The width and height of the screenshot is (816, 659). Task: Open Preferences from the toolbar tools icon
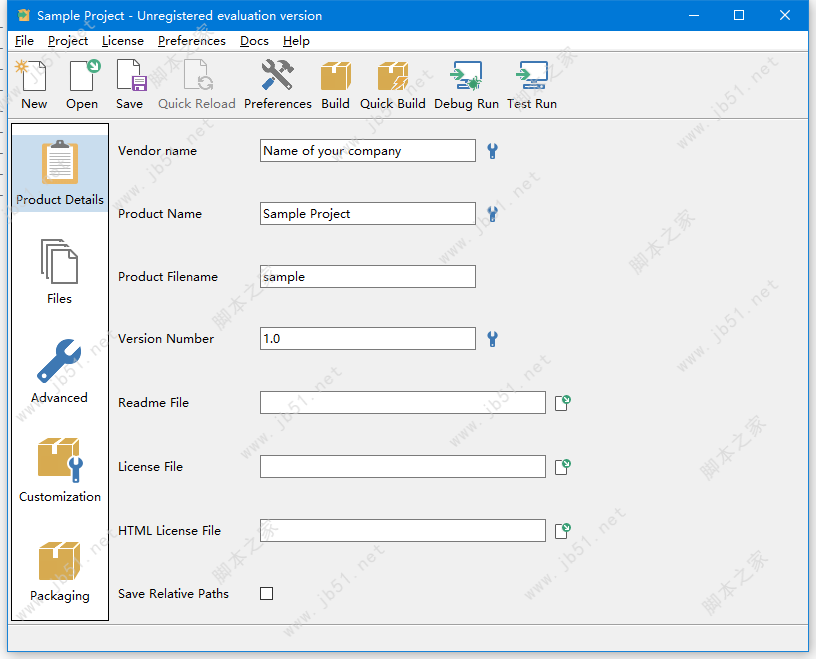pos(277,84)
